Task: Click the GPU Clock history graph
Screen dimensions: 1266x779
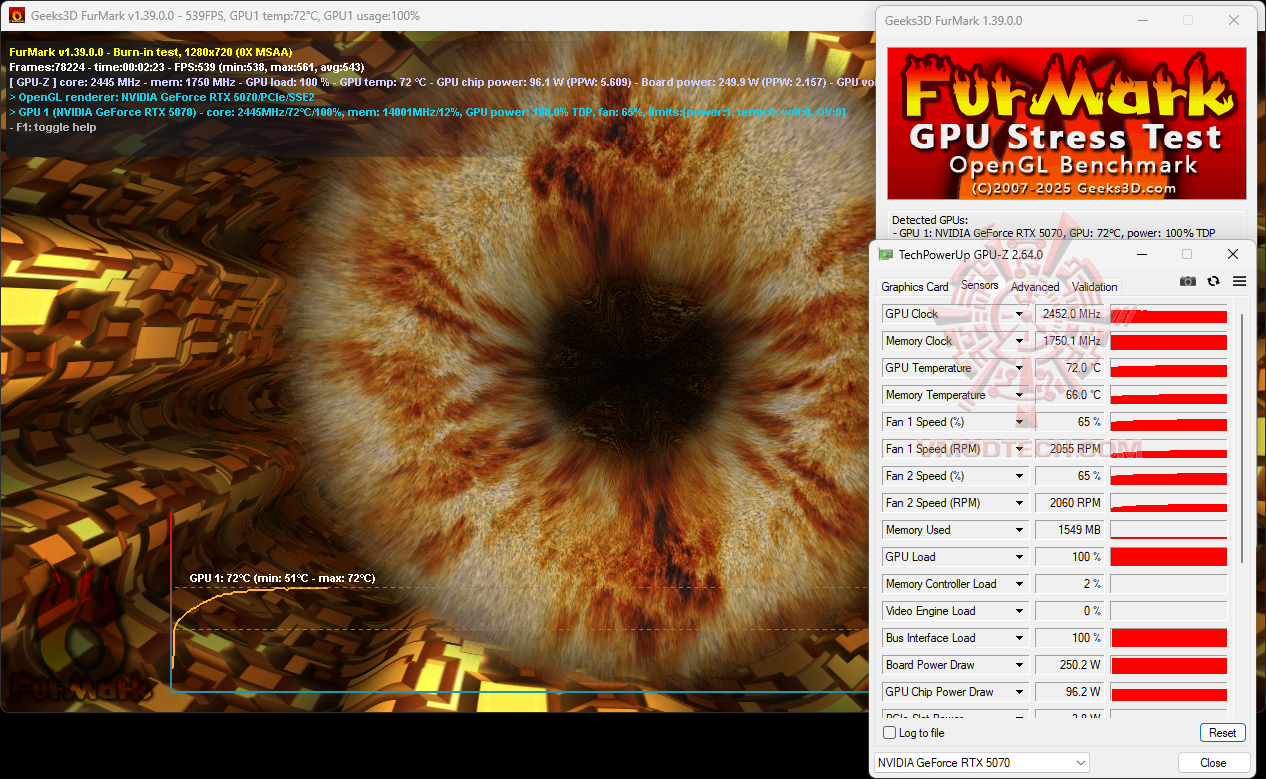Action: point(1168,314)
